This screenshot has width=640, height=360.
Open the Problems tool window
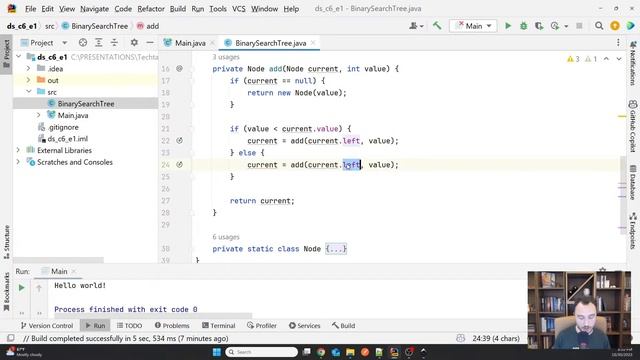(172, 326)
